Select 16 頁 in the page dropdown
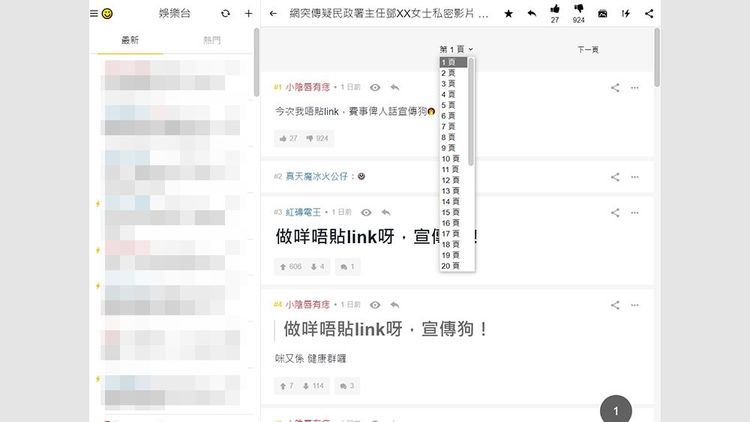 [x=453, y=222]
